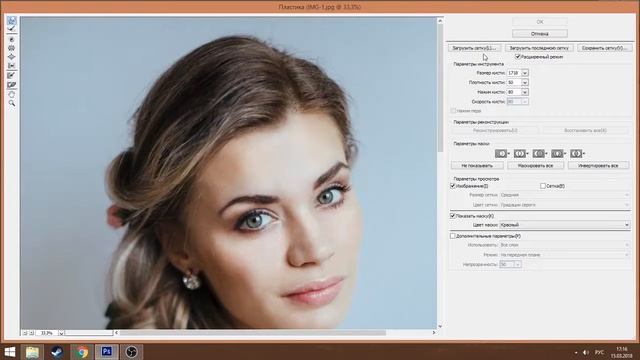Select the Hand tool

pos(11,95)
